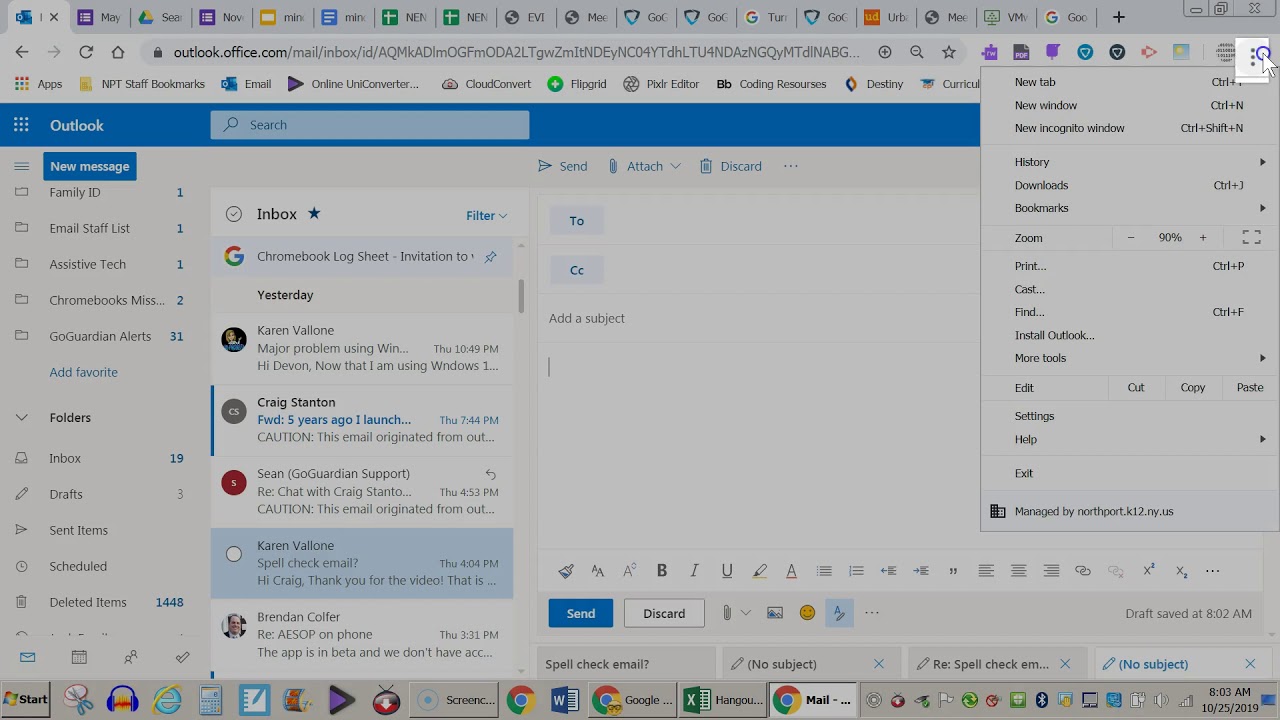Insert a hyperlink

[1083, 571]
